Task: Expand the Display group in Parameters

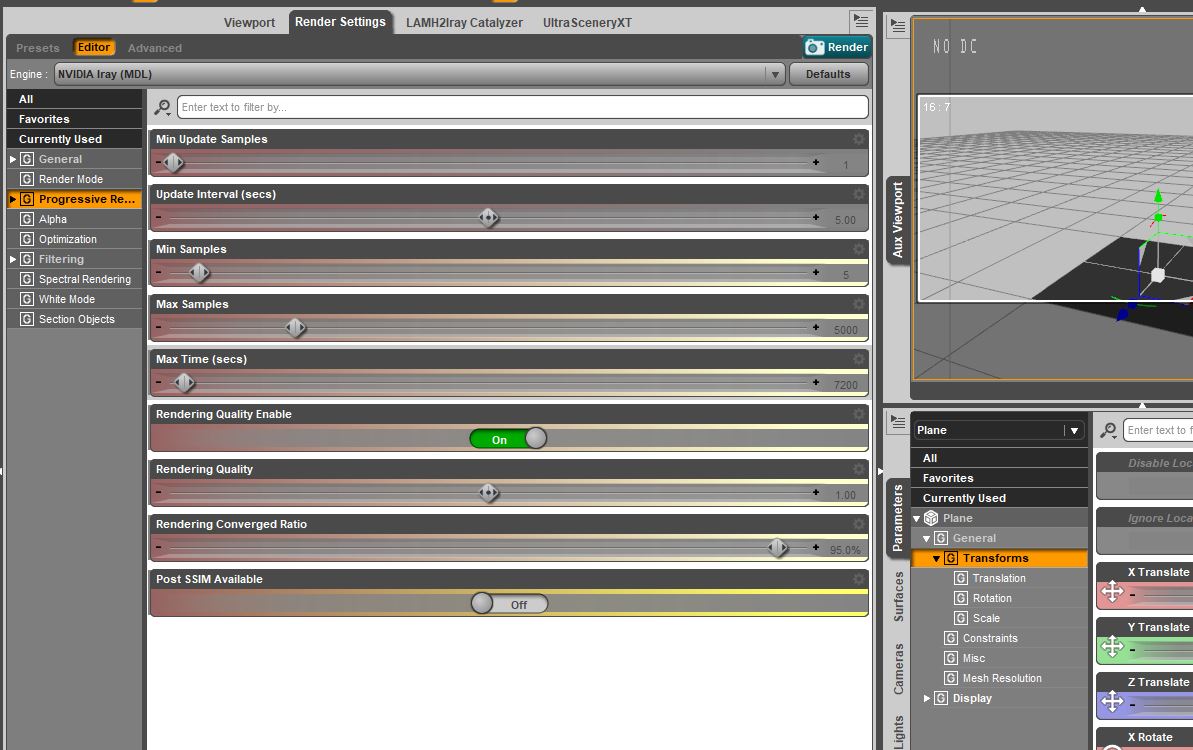Action: click(x=927, y=698)
